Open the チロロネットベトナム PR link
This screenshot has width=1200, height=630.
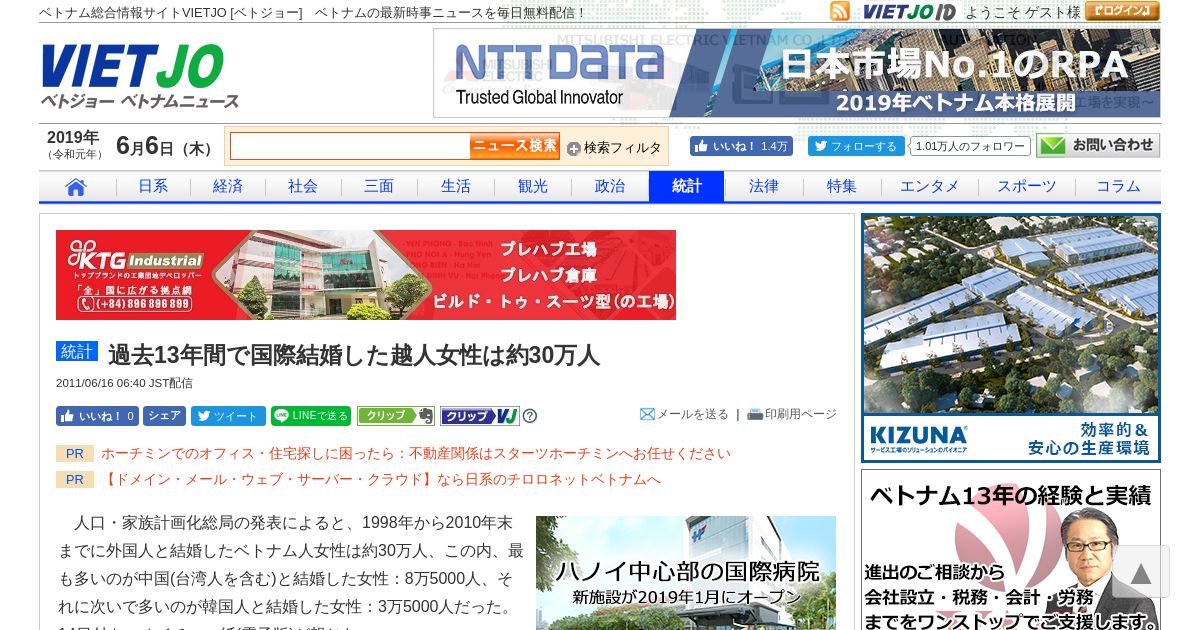click(x=381, y=479)
